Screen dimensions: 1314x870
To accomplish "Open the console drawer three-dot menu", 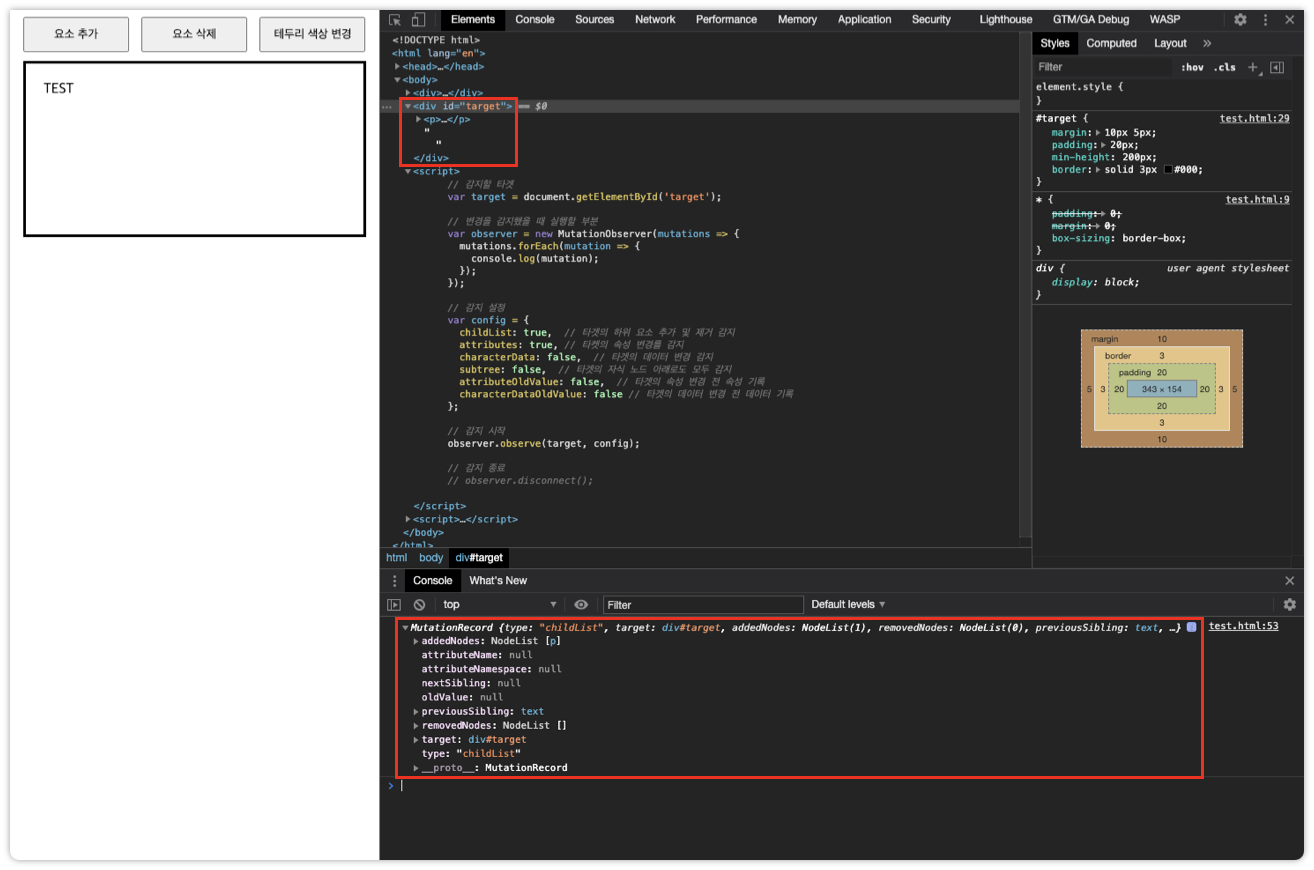I will coord(394,580).
